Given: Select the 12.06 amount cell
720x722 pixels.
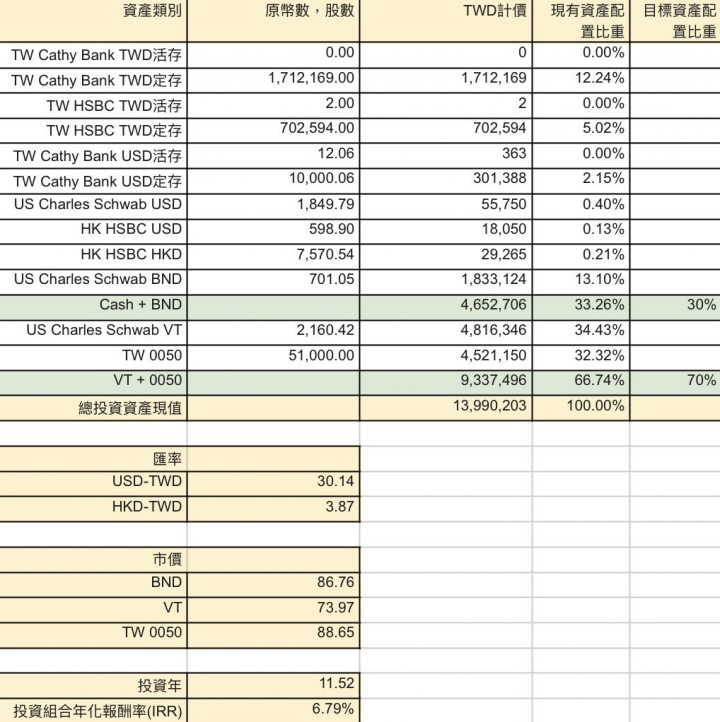Looking at the screenshot, I should pyautogui.click(x=273, y=156).
